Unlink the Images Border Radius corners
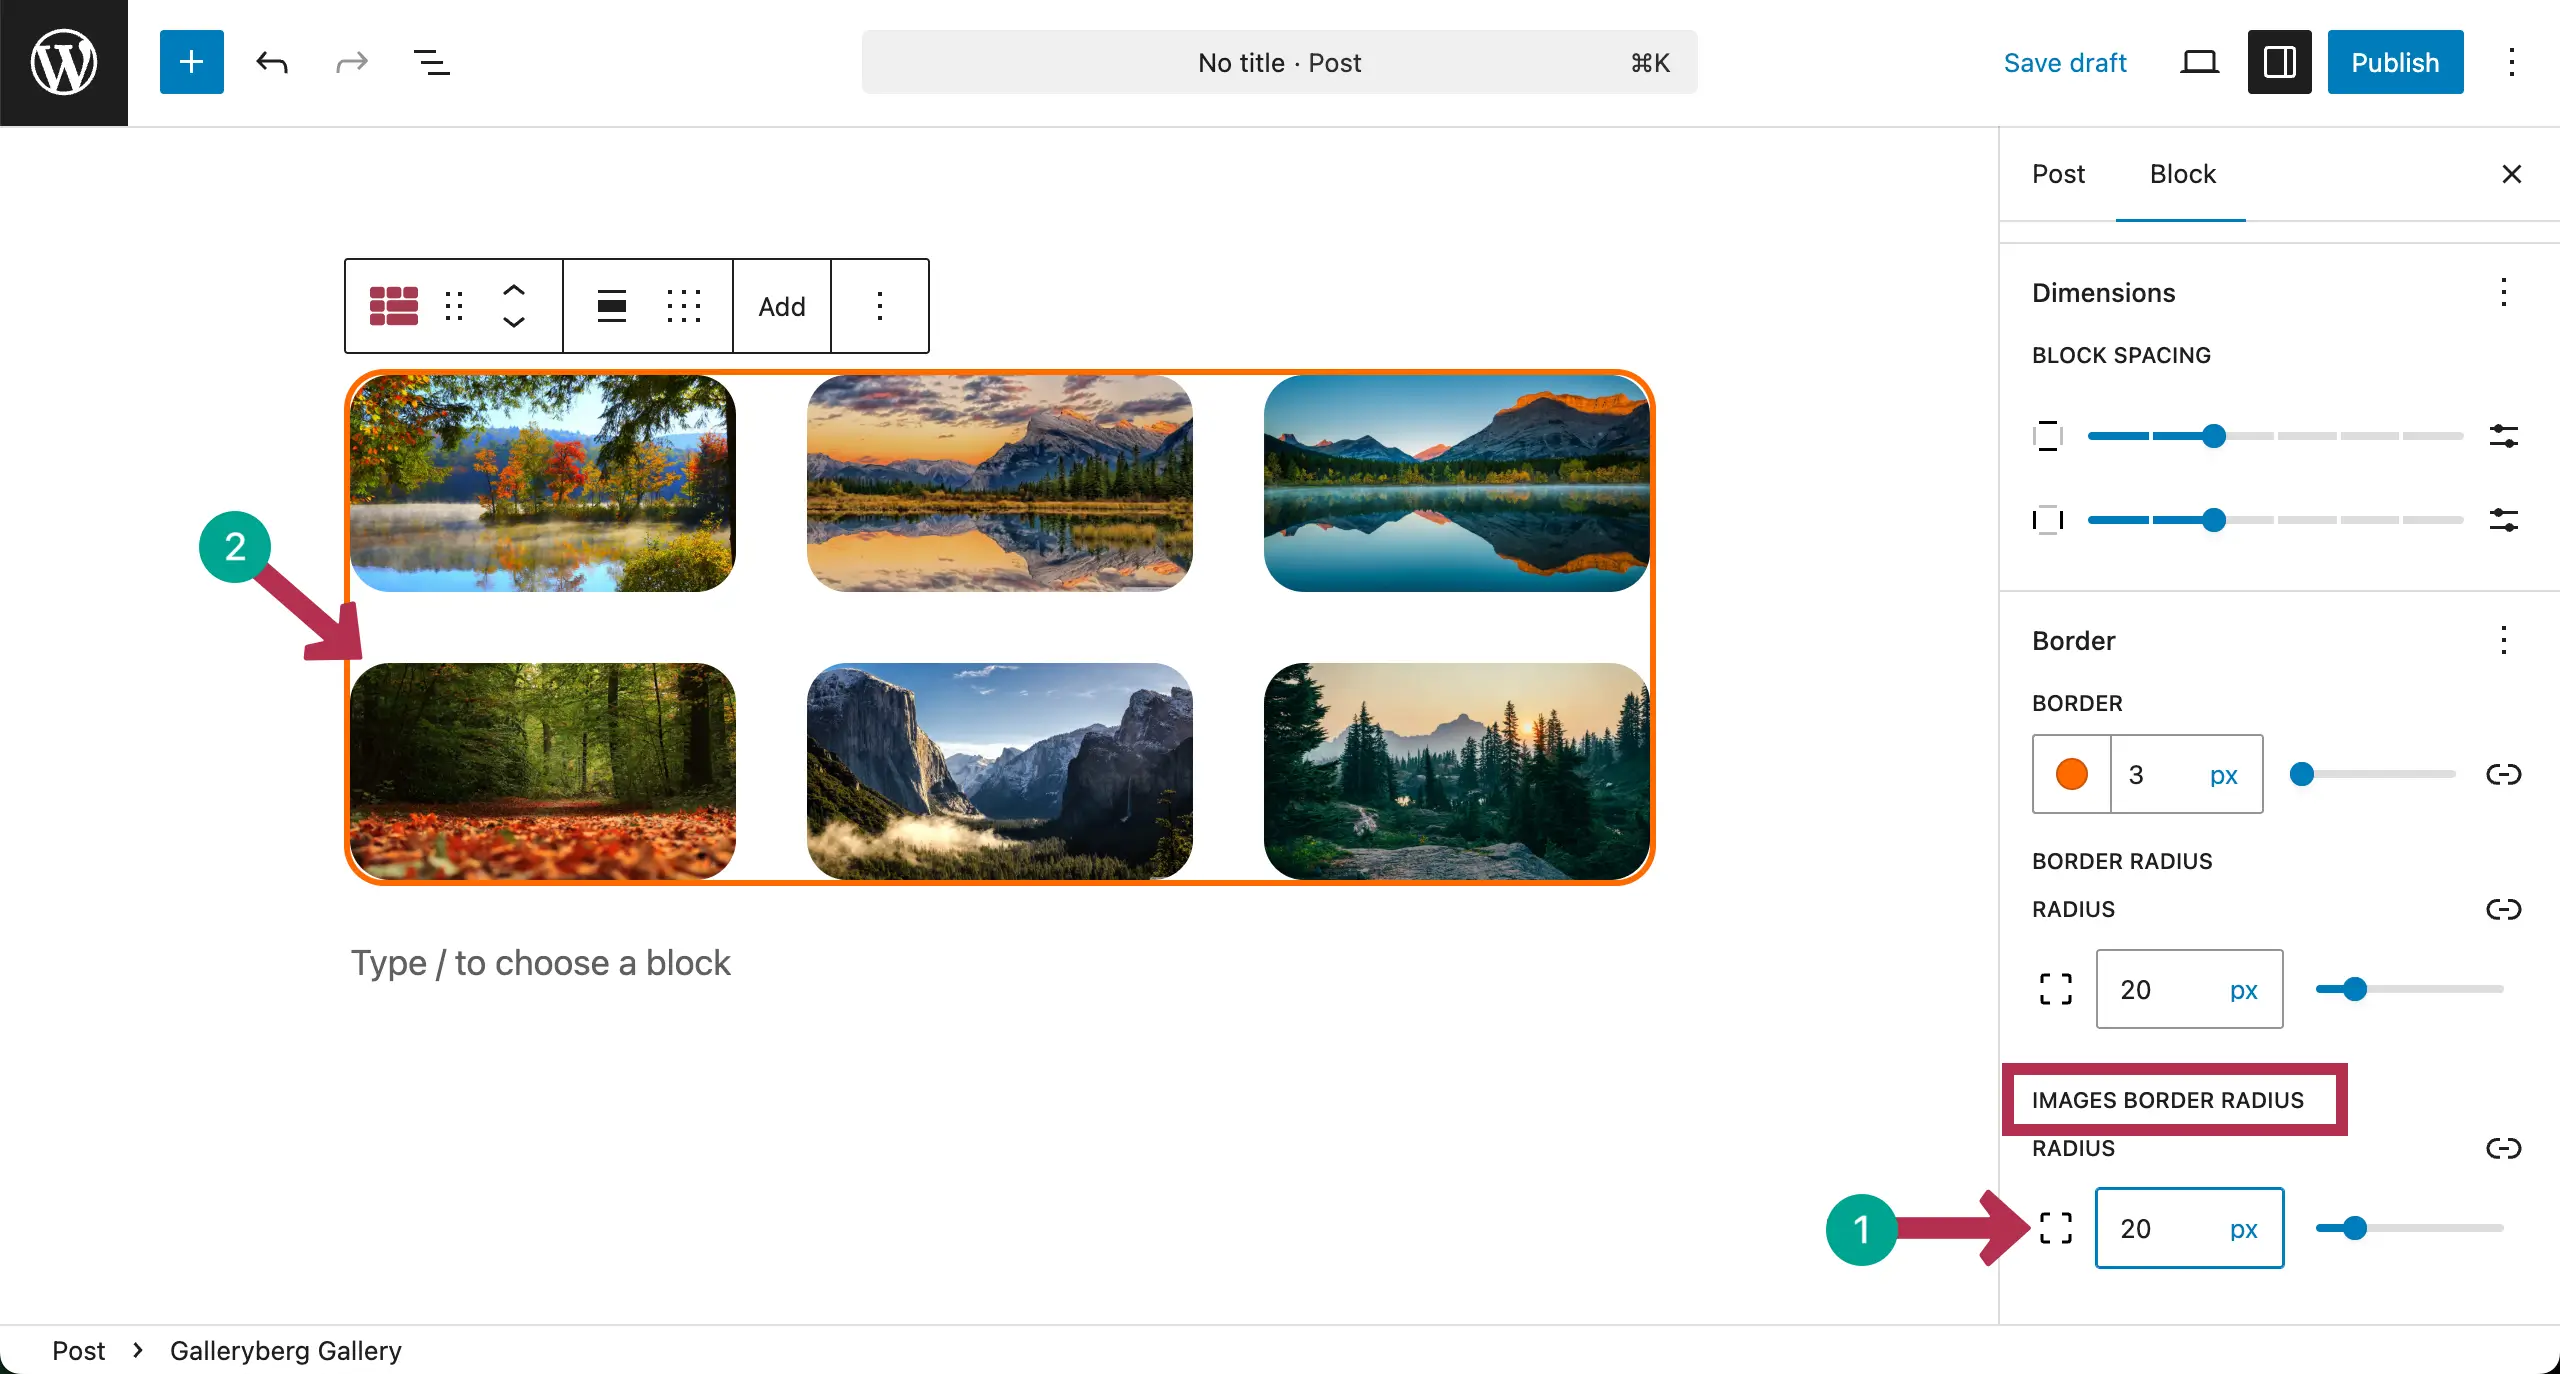Image resolution: width=2560 pixels, height=1374 pixels. (2504, 1148)
